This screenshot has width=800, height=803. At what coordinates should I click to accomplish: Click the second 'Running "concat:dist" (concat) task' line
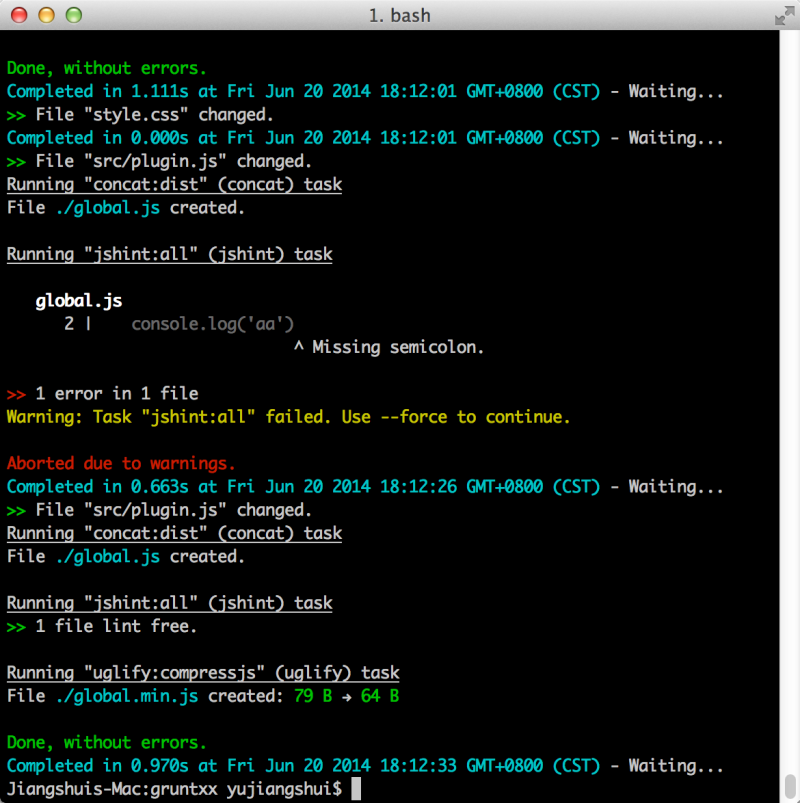pos(174,534)
